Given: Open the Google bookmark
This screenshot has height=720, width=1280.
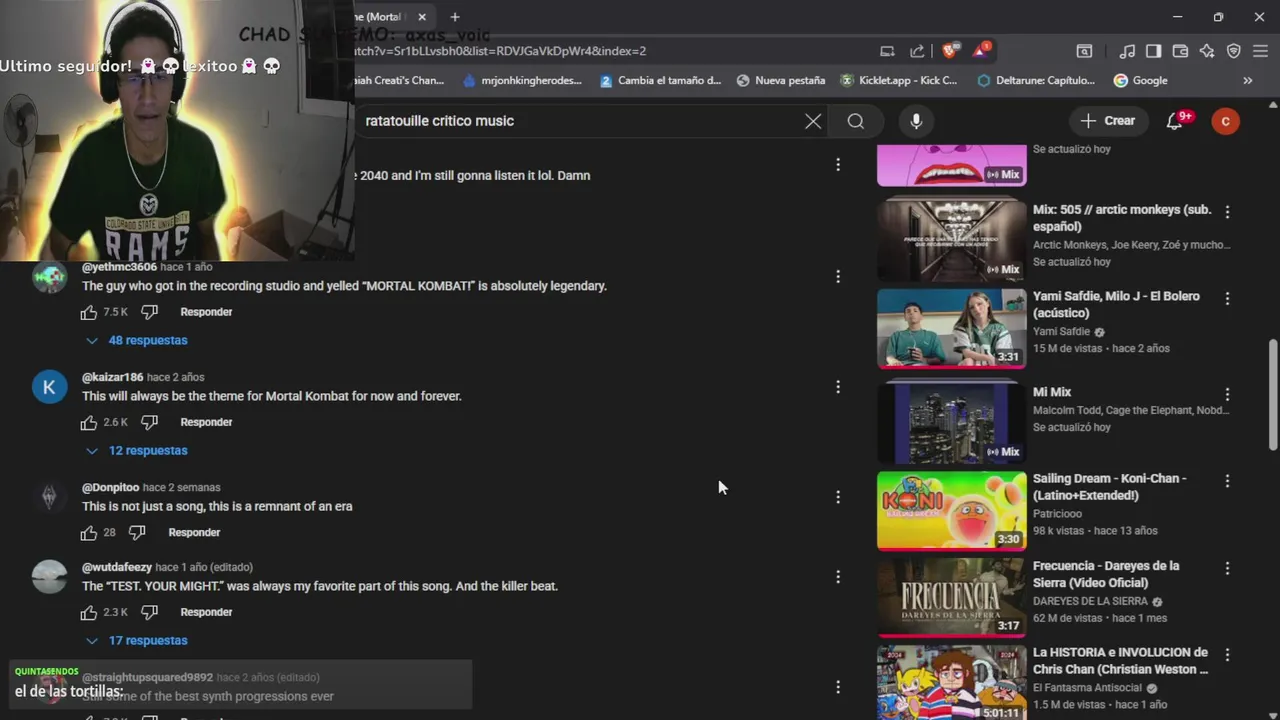Looking at the screenshot, I should coord(1141,80).
